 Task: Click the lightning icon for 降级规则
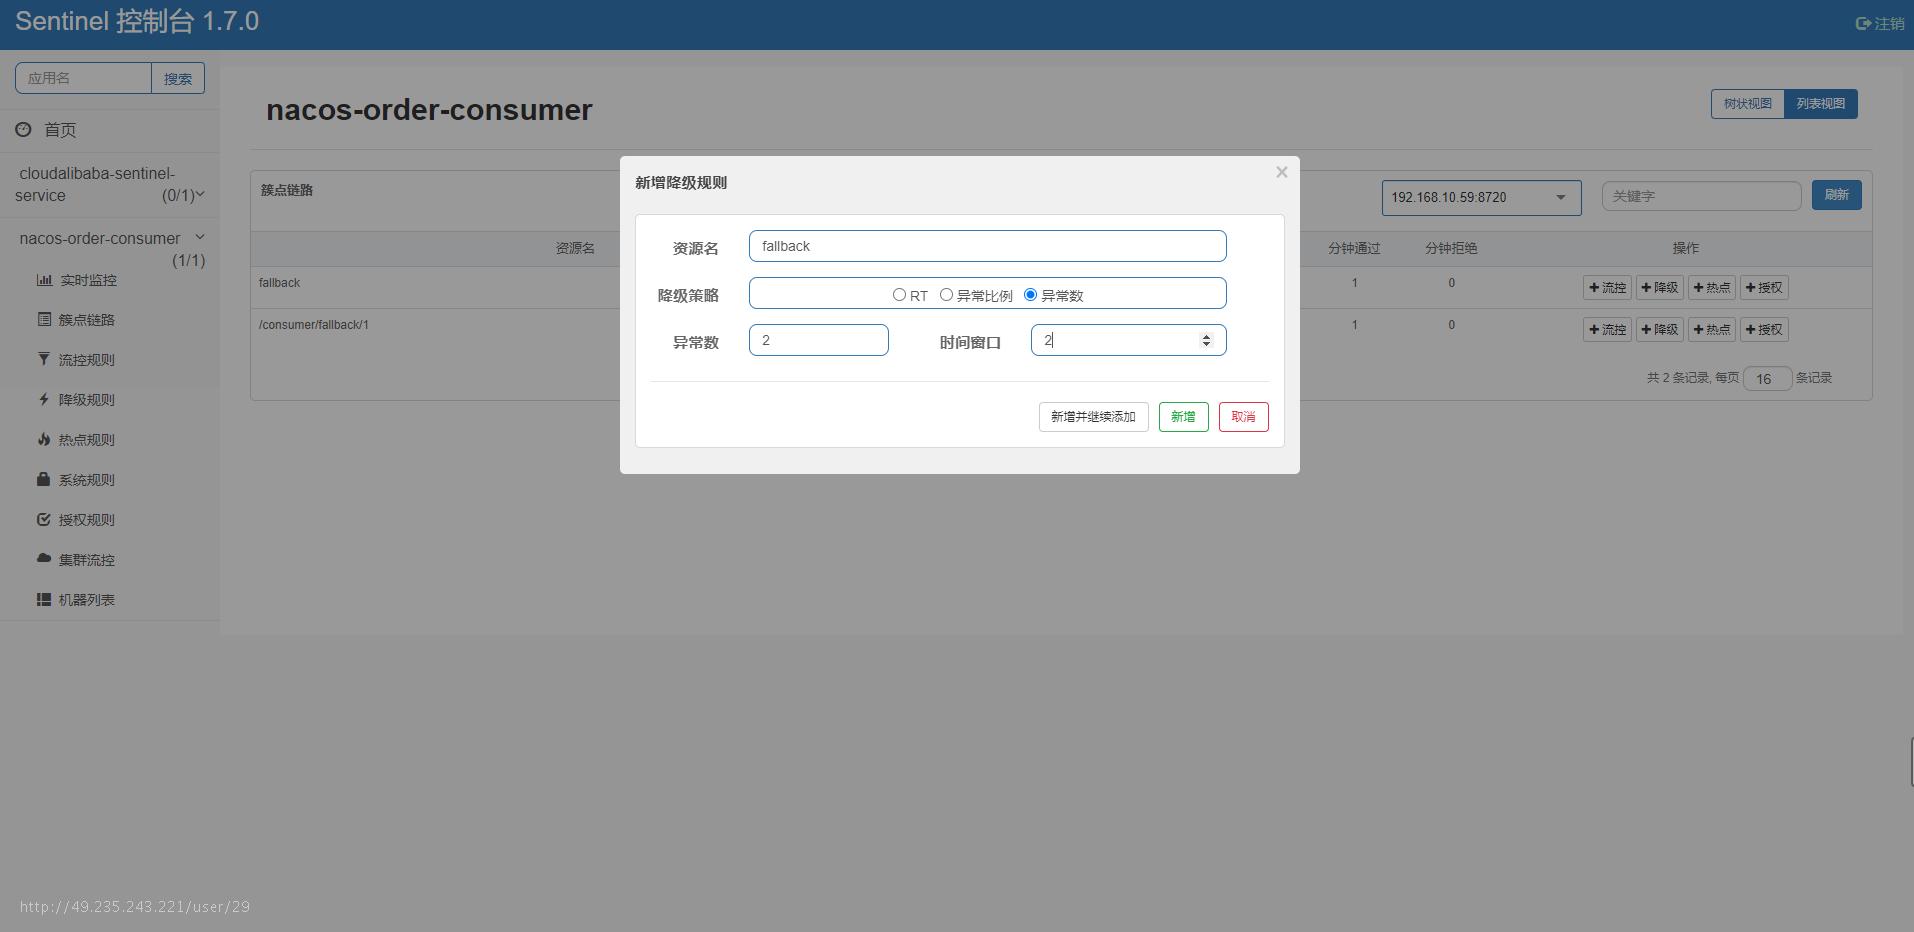(44, 399)
